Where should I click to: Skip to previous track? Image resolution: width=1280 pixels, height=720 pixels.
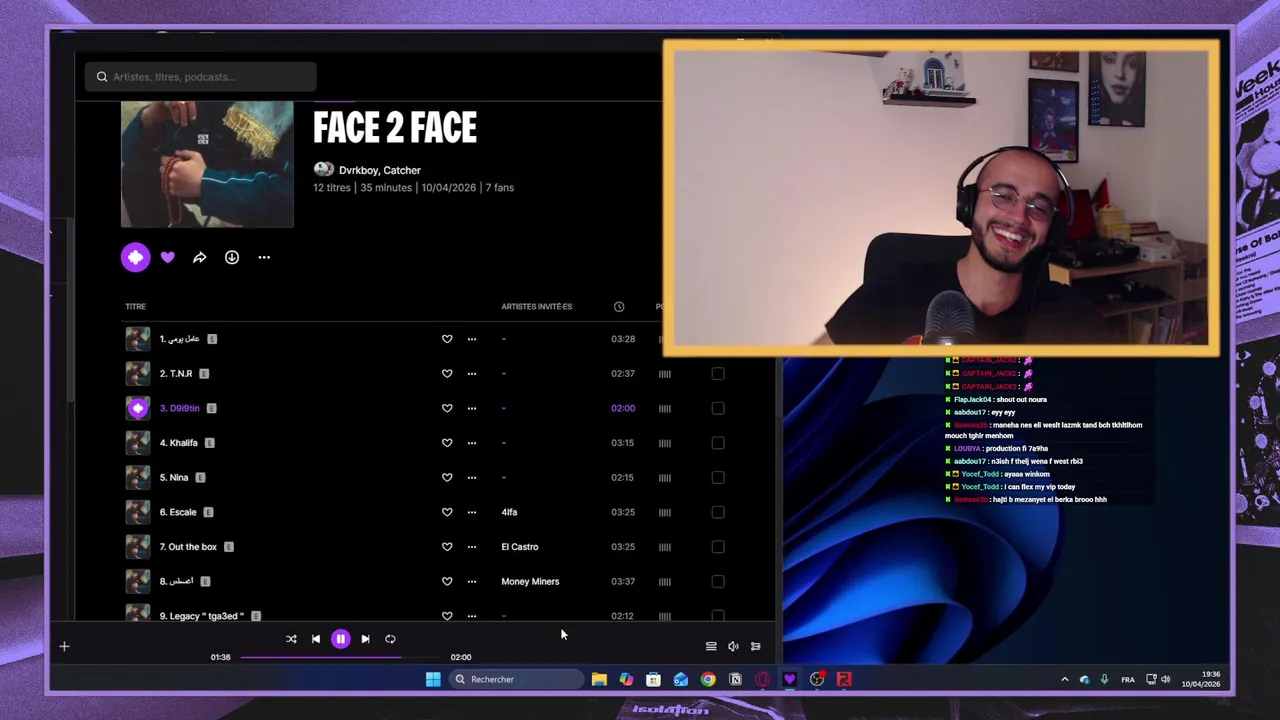(316, 639)
